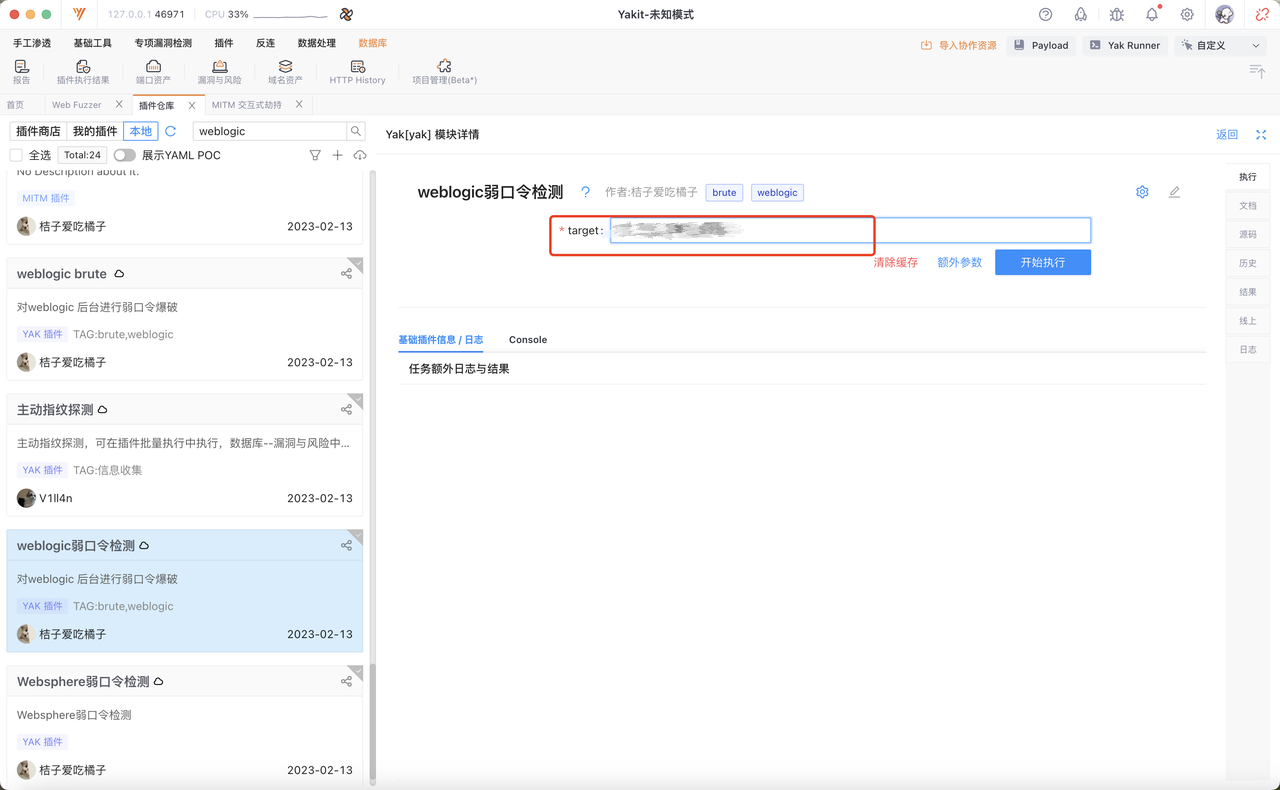The width and height of the screenshot is (1280, 790).
Task: Open 基础工具 menu
Action: coord(93,44)
